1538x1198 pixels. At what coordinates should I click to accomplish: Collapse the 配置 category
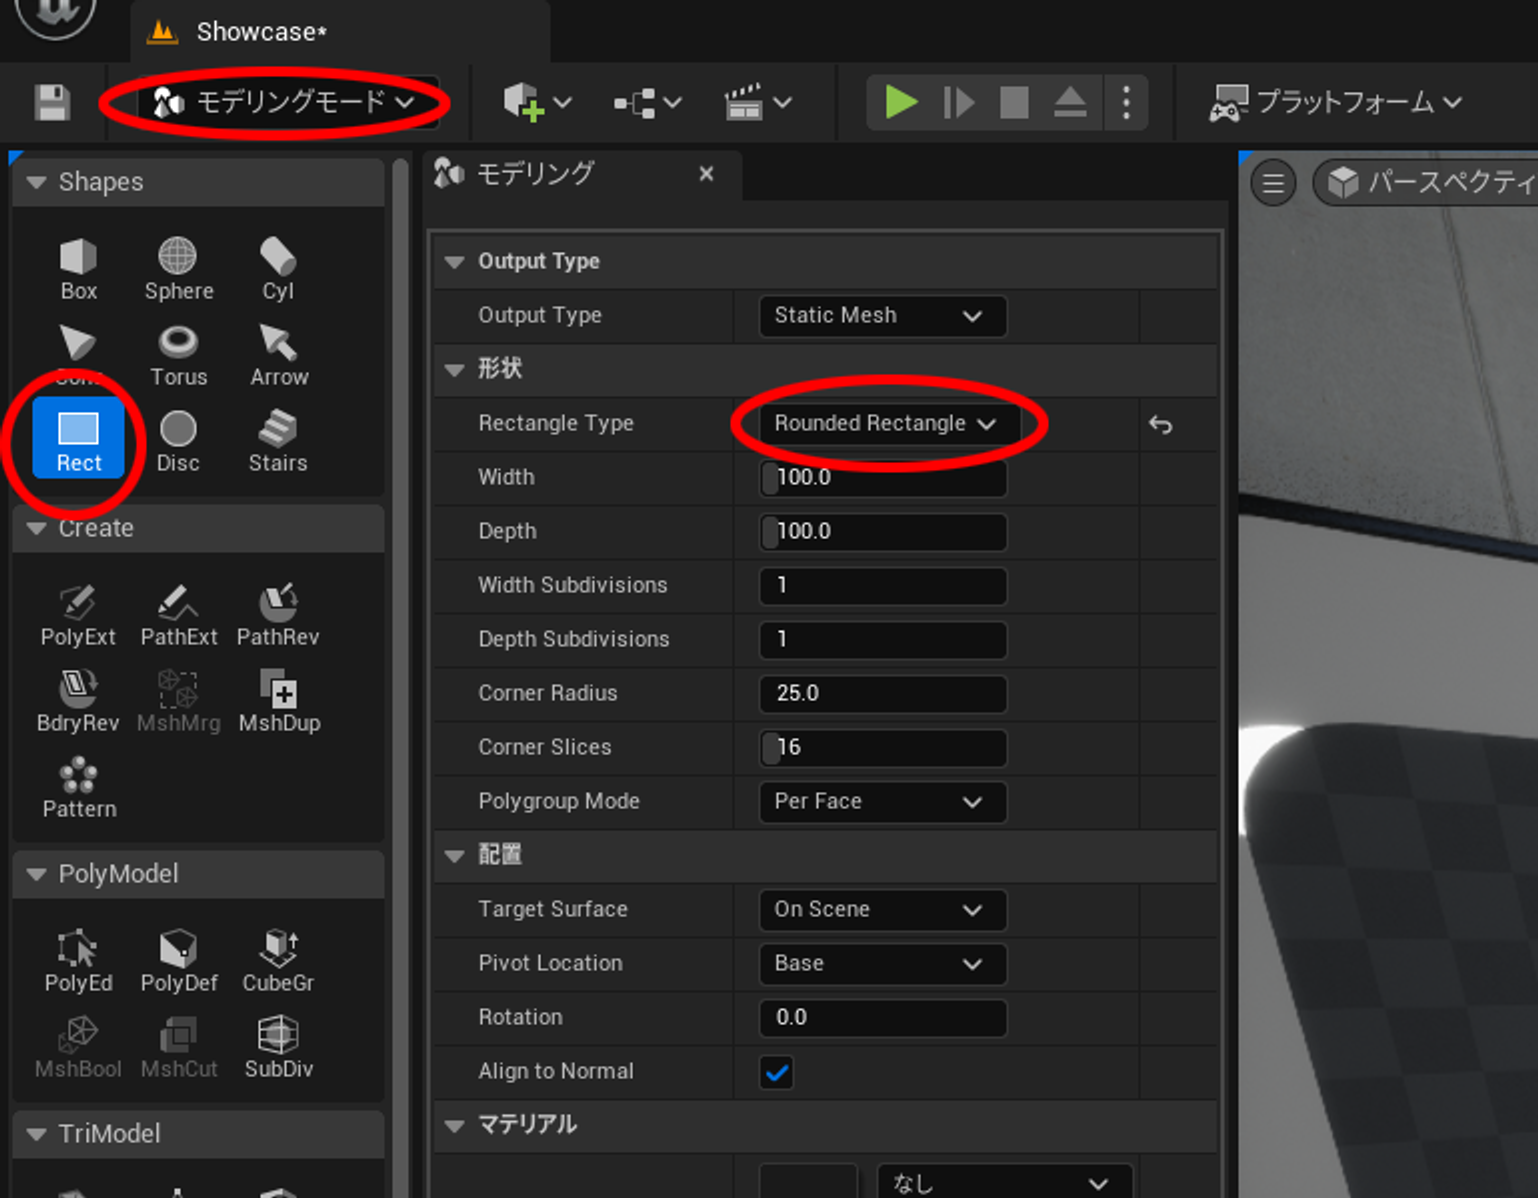tap(455, 856)
